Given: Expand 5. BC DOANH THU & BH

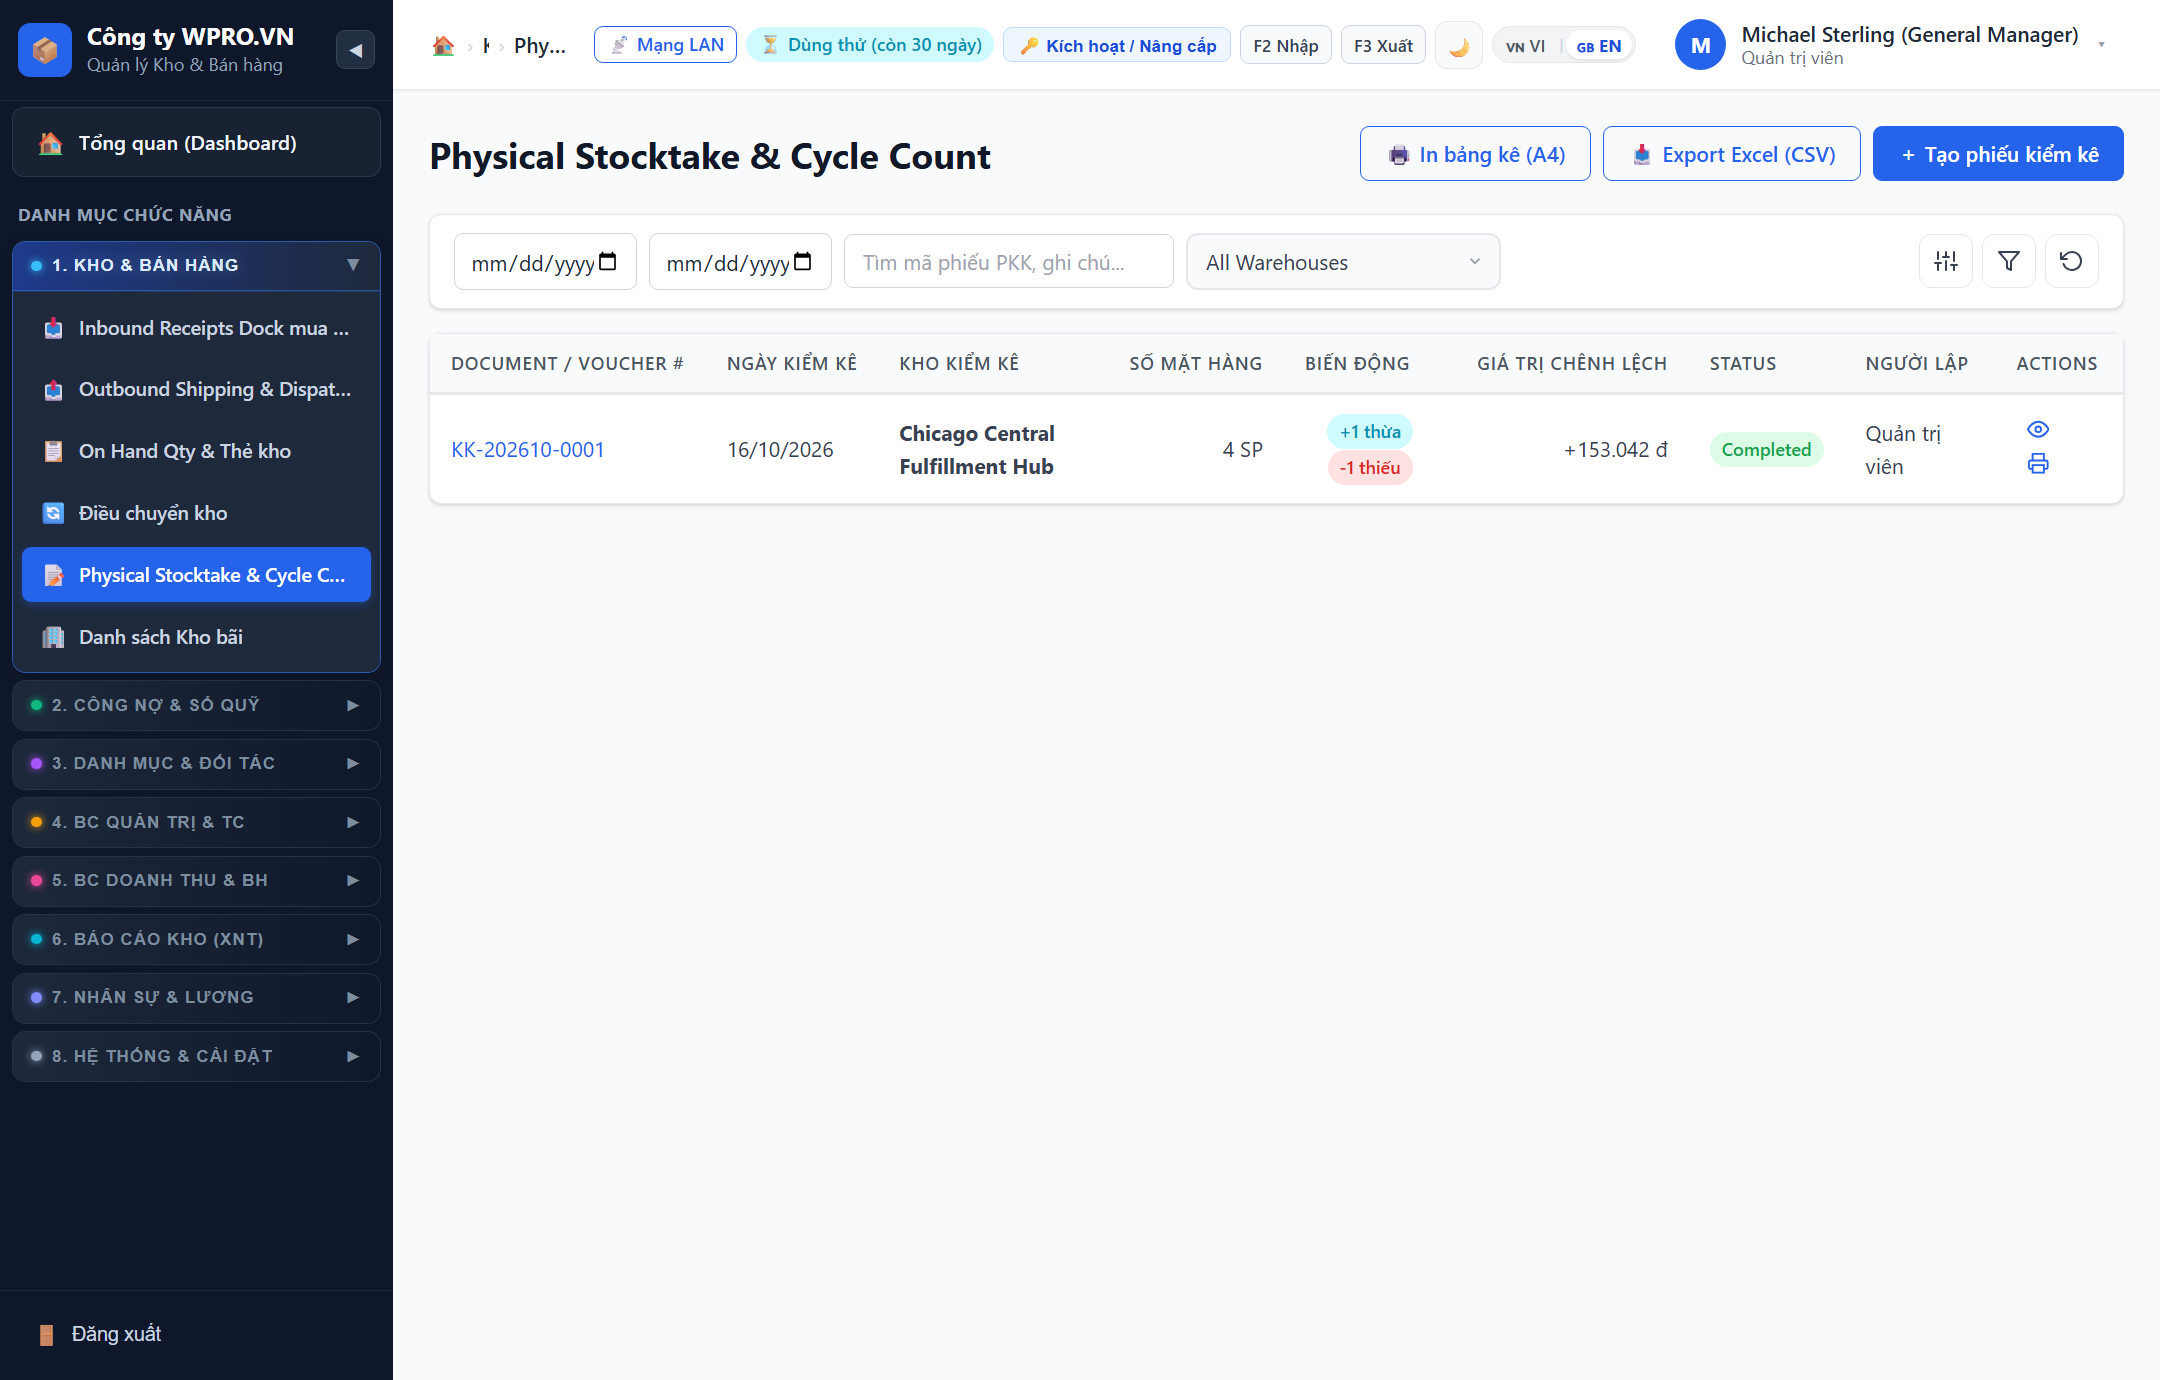Looking at the screenshot, I should click(196, 880).
